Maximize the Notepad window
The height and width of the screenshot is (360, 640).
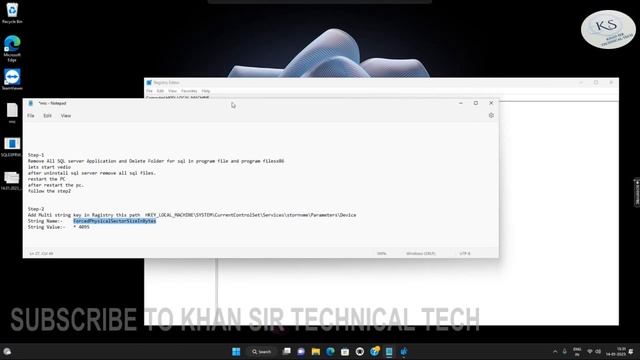coord(476,103)
